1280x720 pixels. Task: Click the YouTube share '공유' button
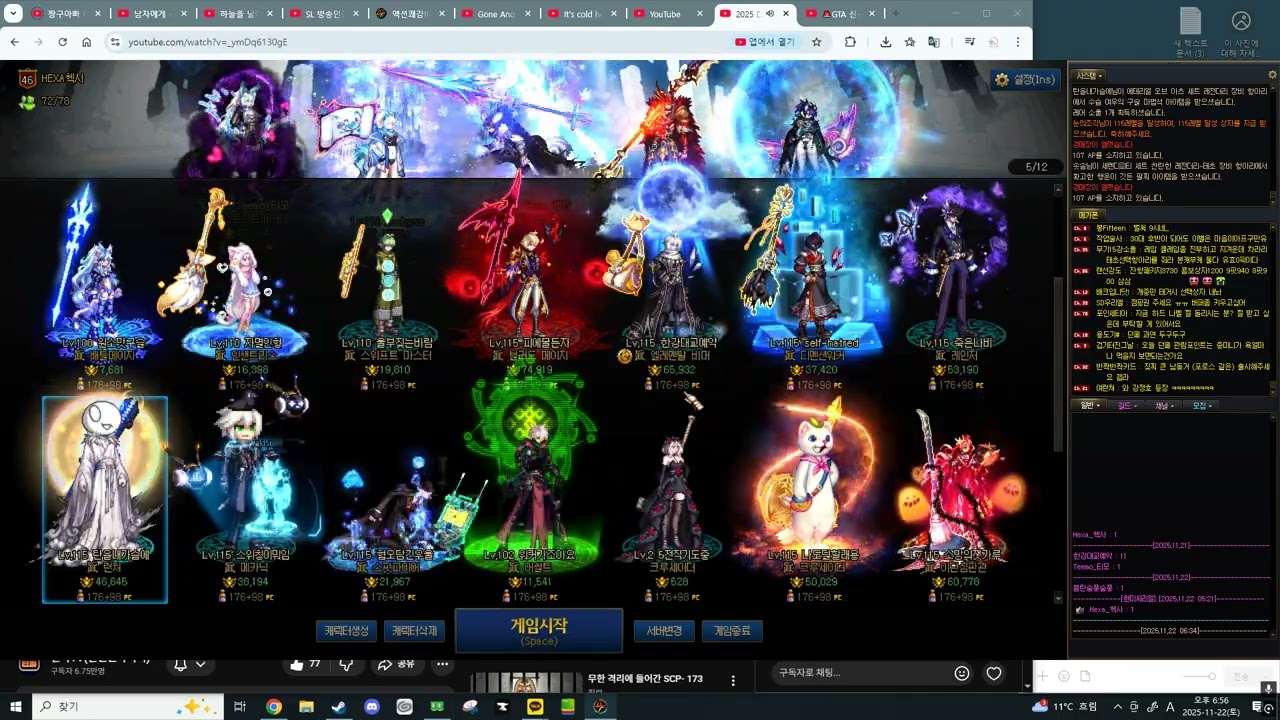(x=396, y=664)
